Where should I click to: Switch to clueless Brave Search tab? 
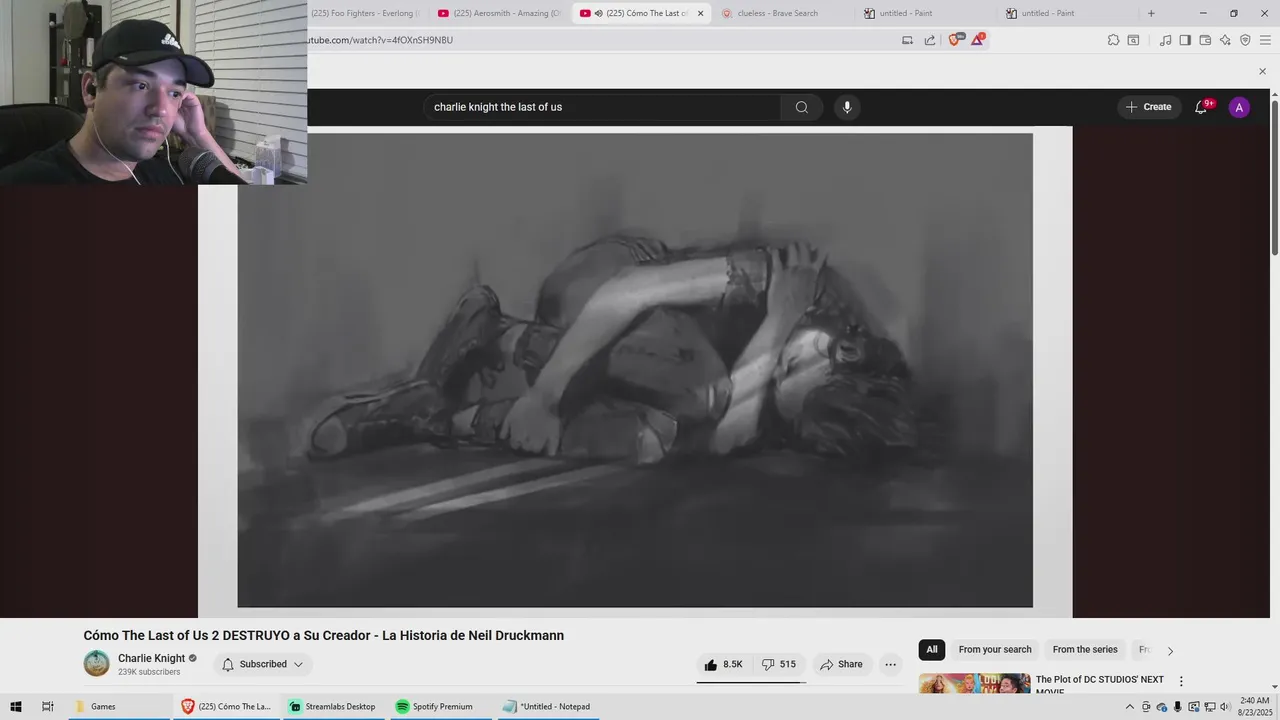tap(778, 13)
